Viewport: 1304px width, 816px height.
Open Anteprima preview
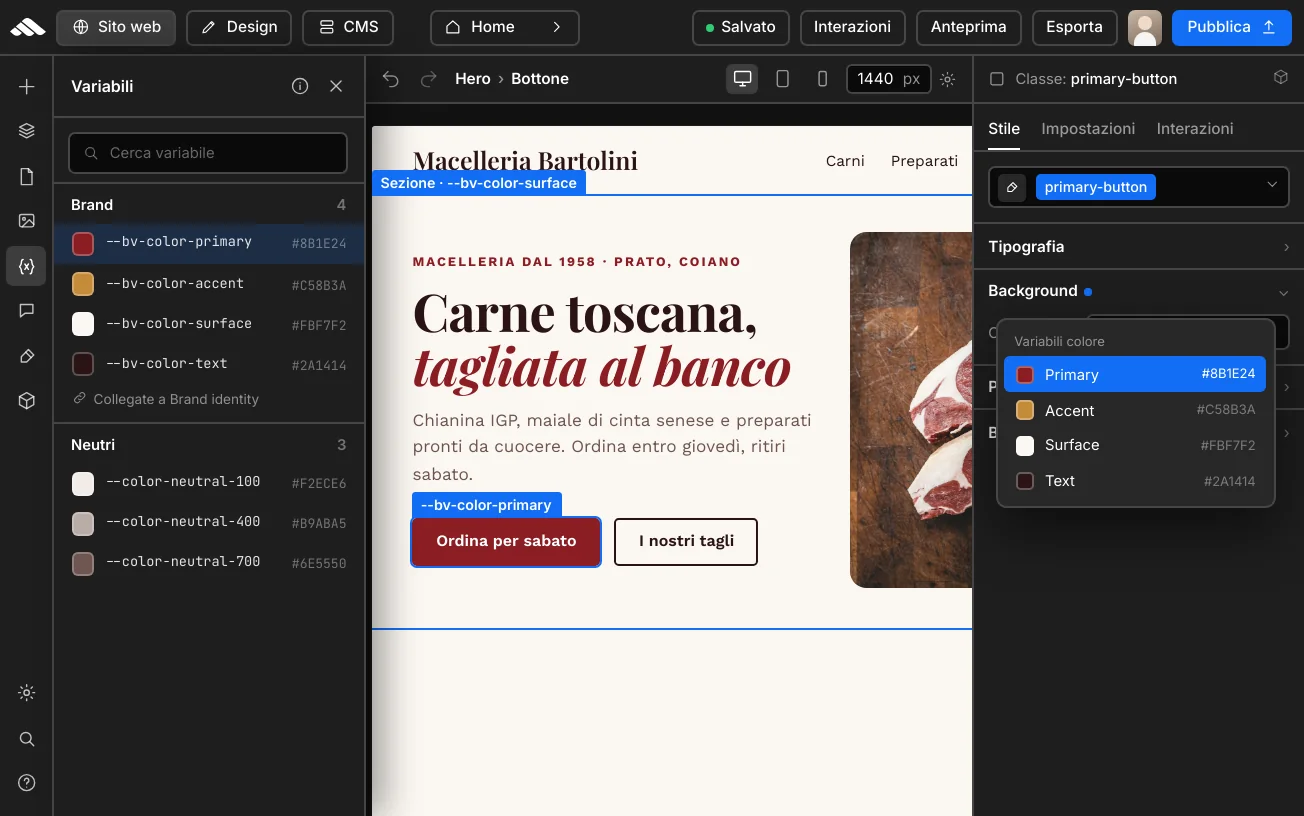coord(968,27)
